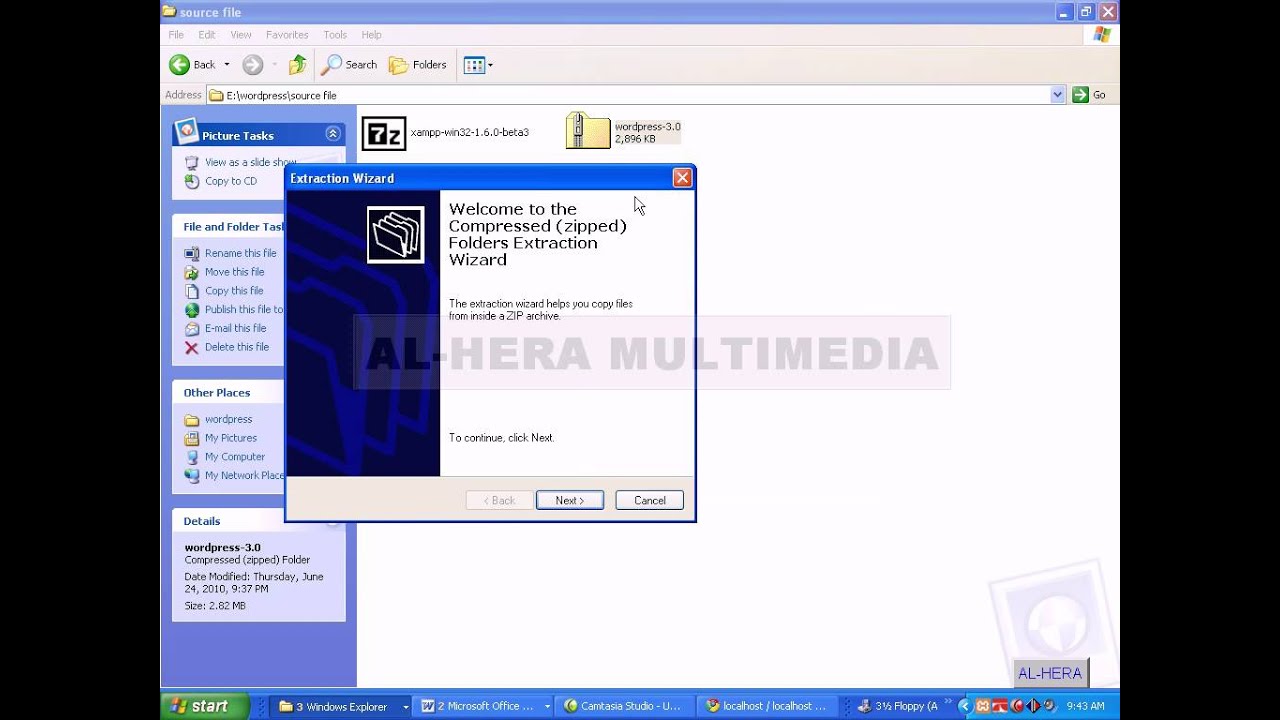This screenshot has width=1280, height=720.
Task: Click the publish globe icon in sidebar
Action: [x=192, y=310]
